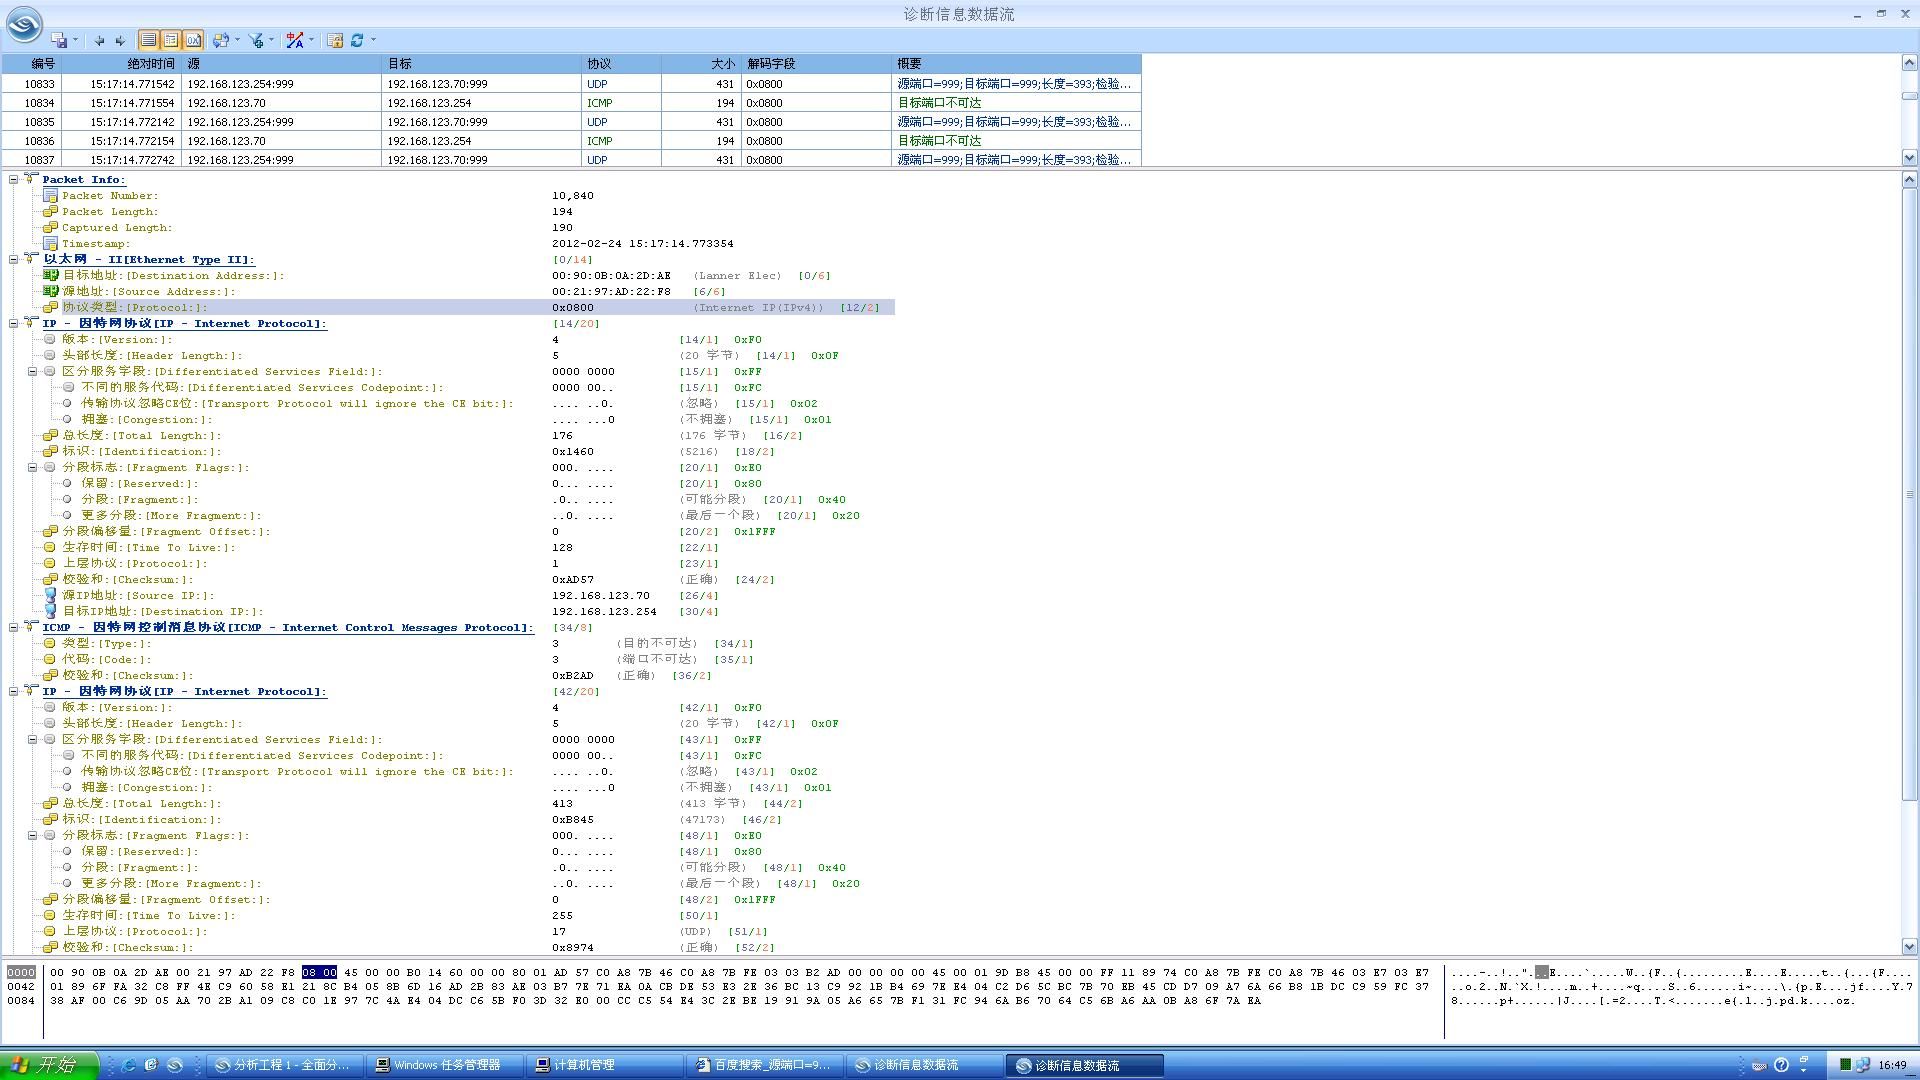The width and height of the screenshot is (1920, 1080).
Task: Click the save packets toolbar icon
Action: tap(60, 40)
